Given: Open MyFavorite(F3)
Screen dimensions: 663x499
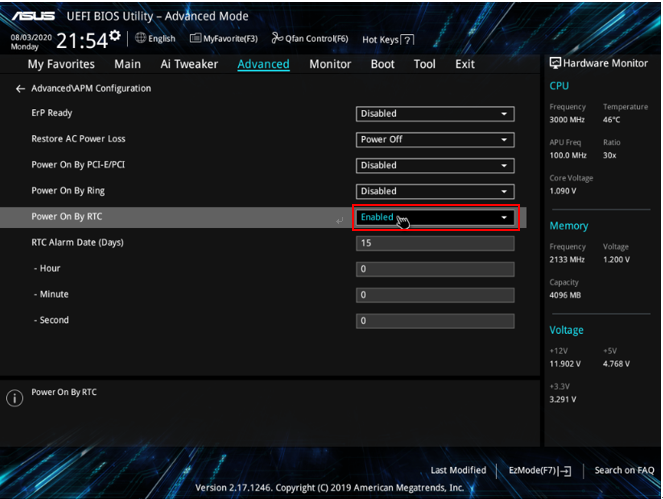Looking at the screenshot, I should pyautogui.click(x=224, y=38).
